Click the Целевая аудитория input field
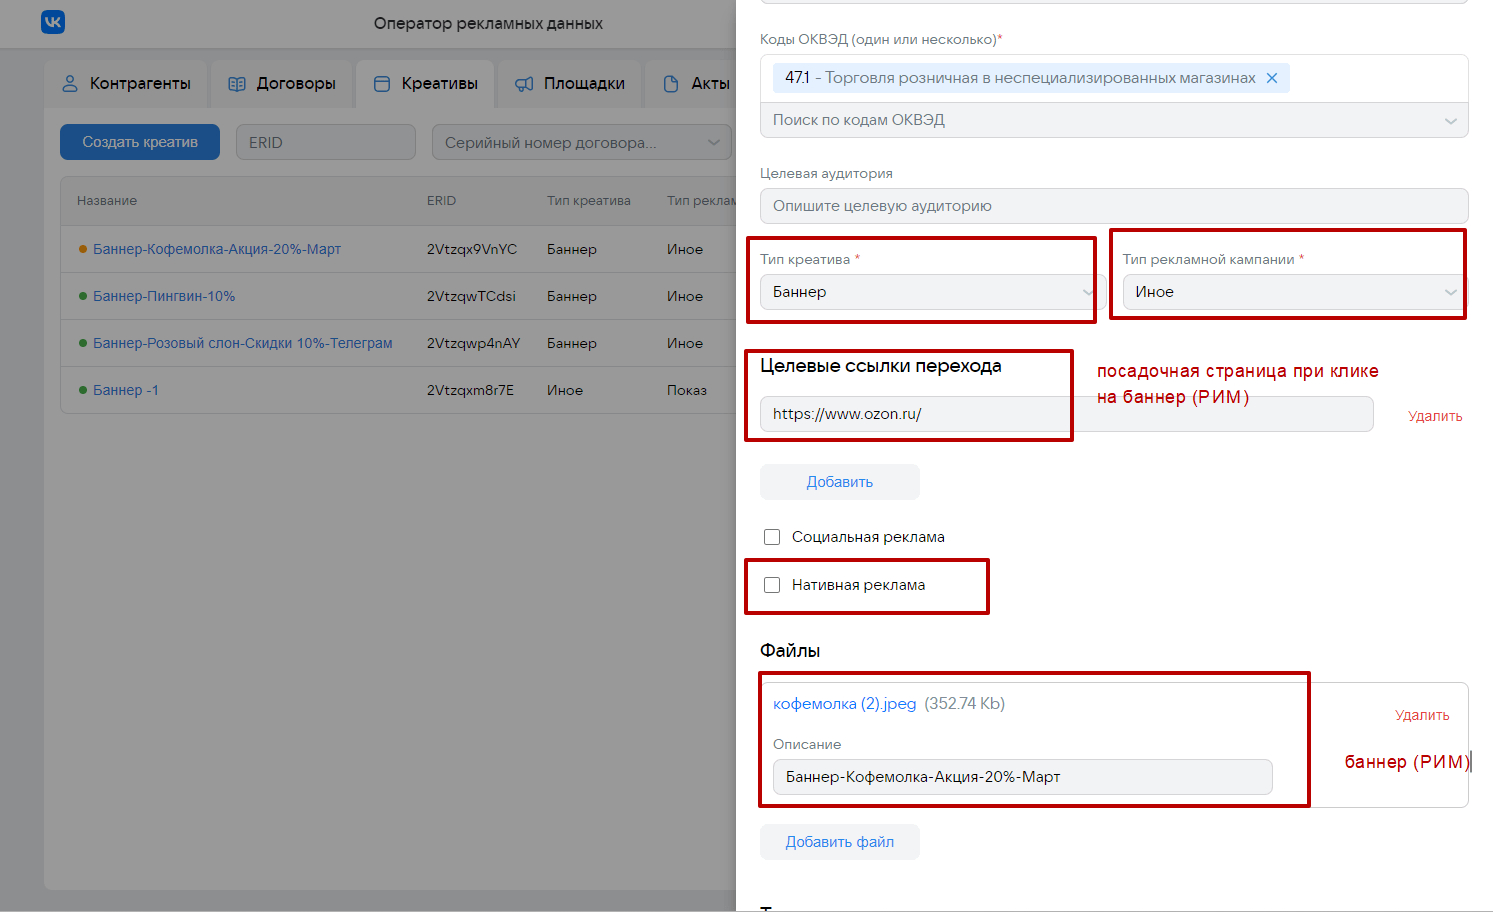 click(1114, 206)
